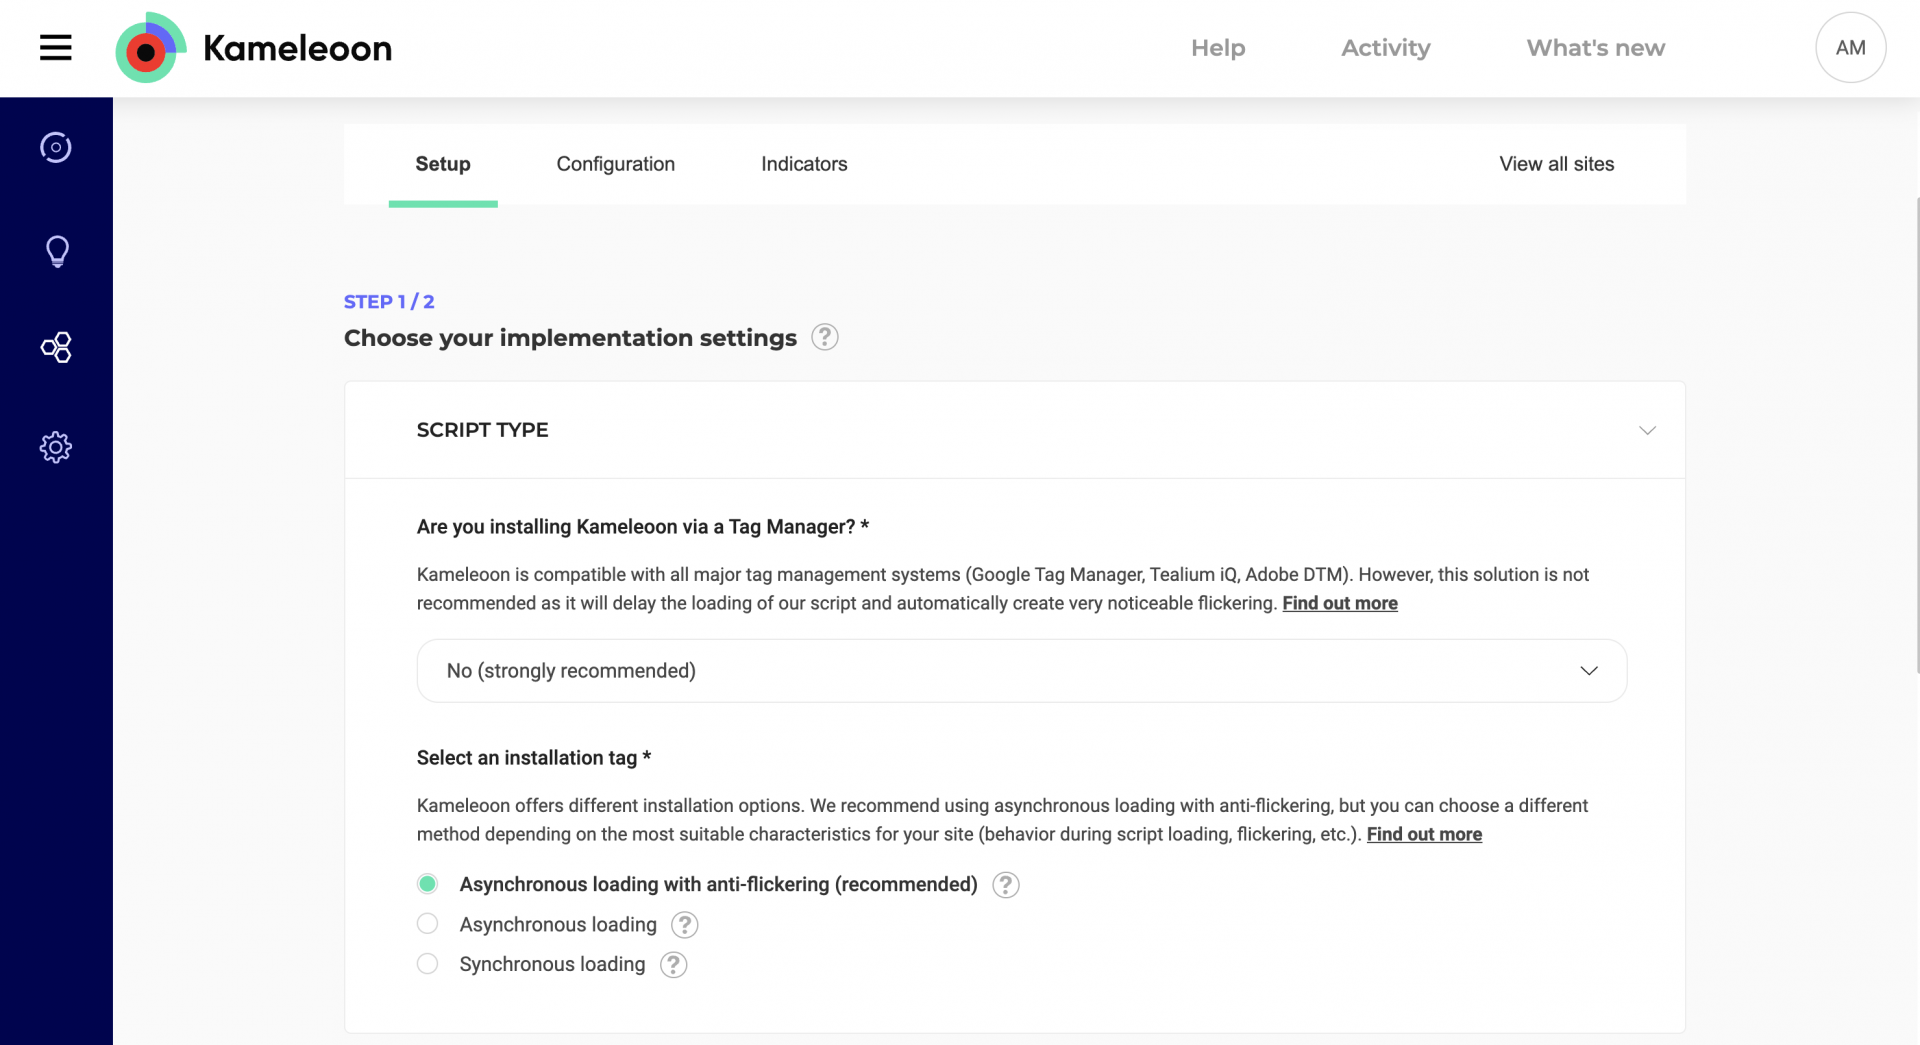Follow Find out more link about tag managers

[1339, 603]
